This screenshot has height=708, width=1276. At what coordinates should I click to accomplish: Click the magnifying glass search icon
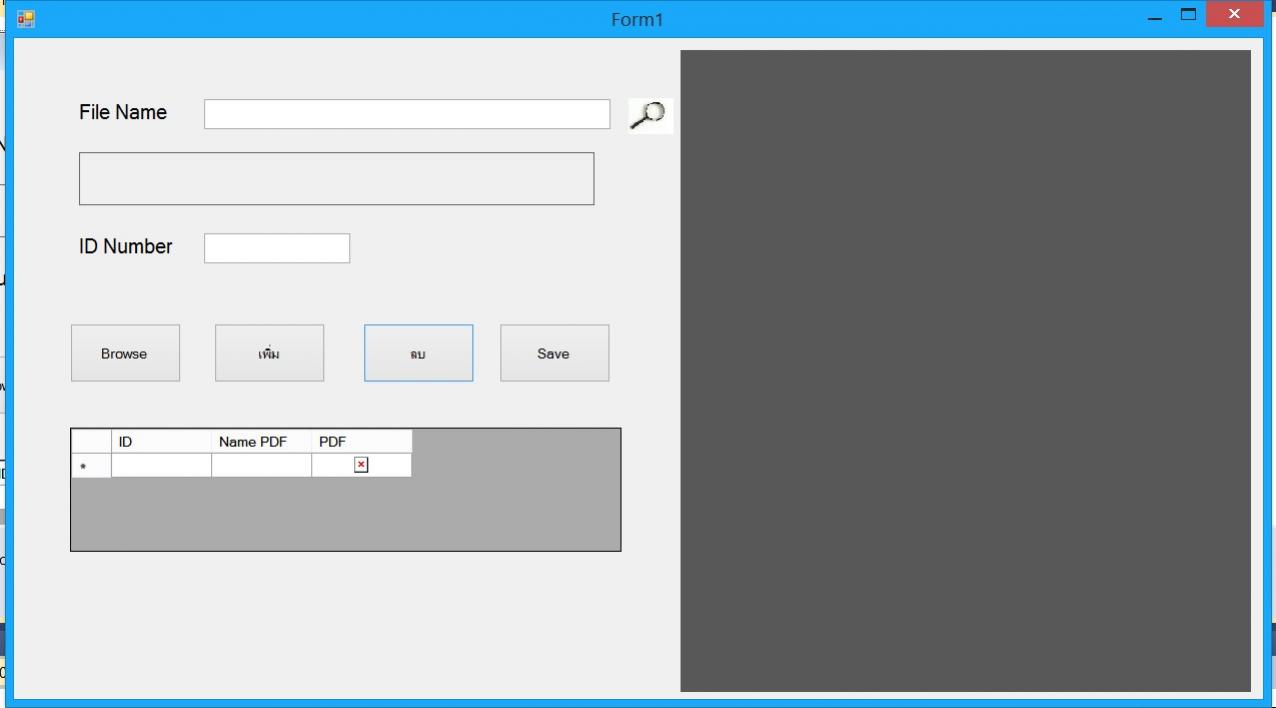tap(650, 115)
